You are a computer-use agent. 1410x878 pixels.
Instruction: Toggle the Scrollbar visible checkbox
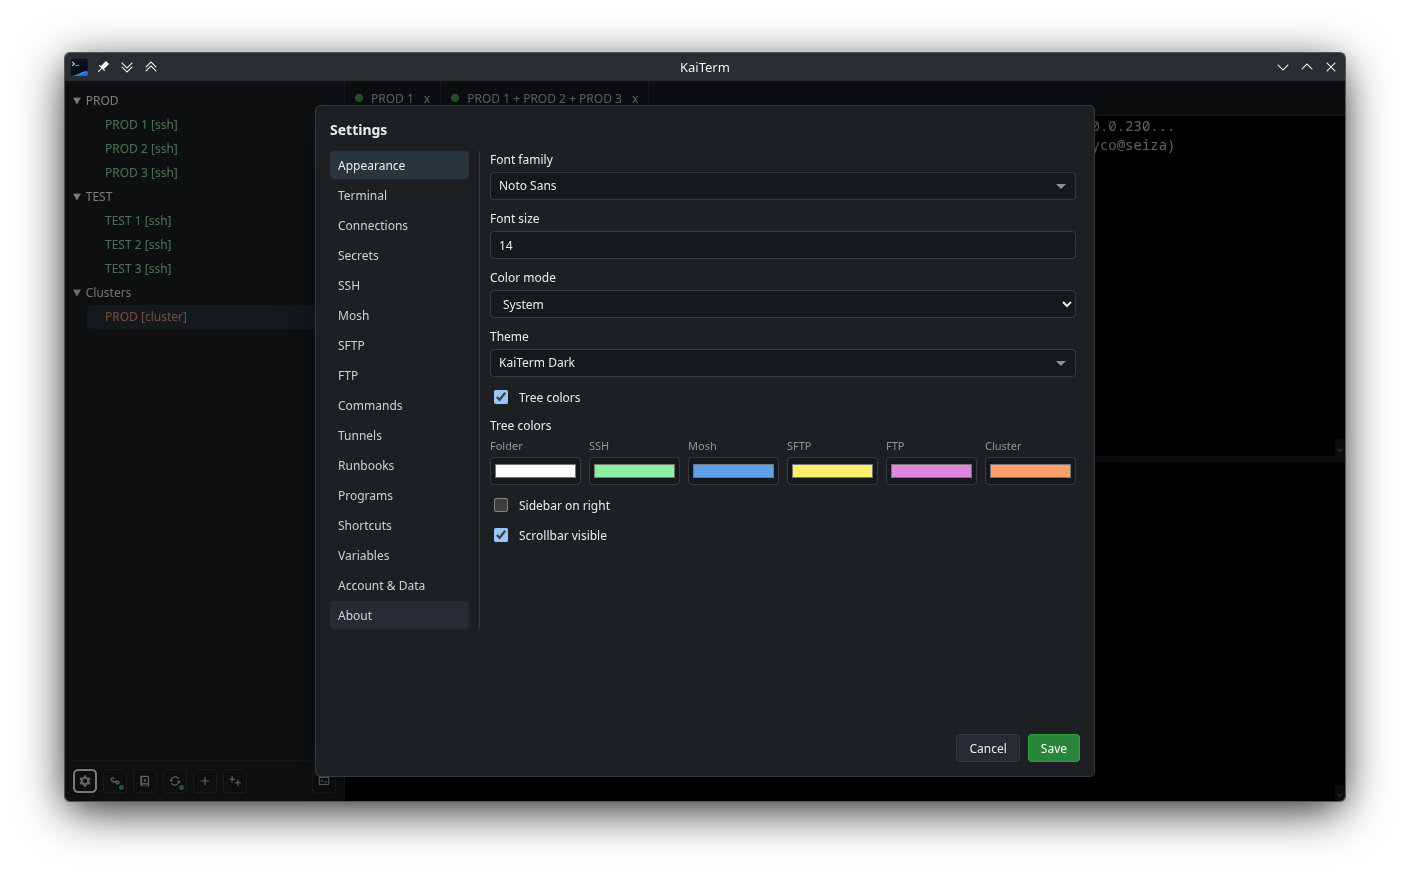(x=501, y=535)
